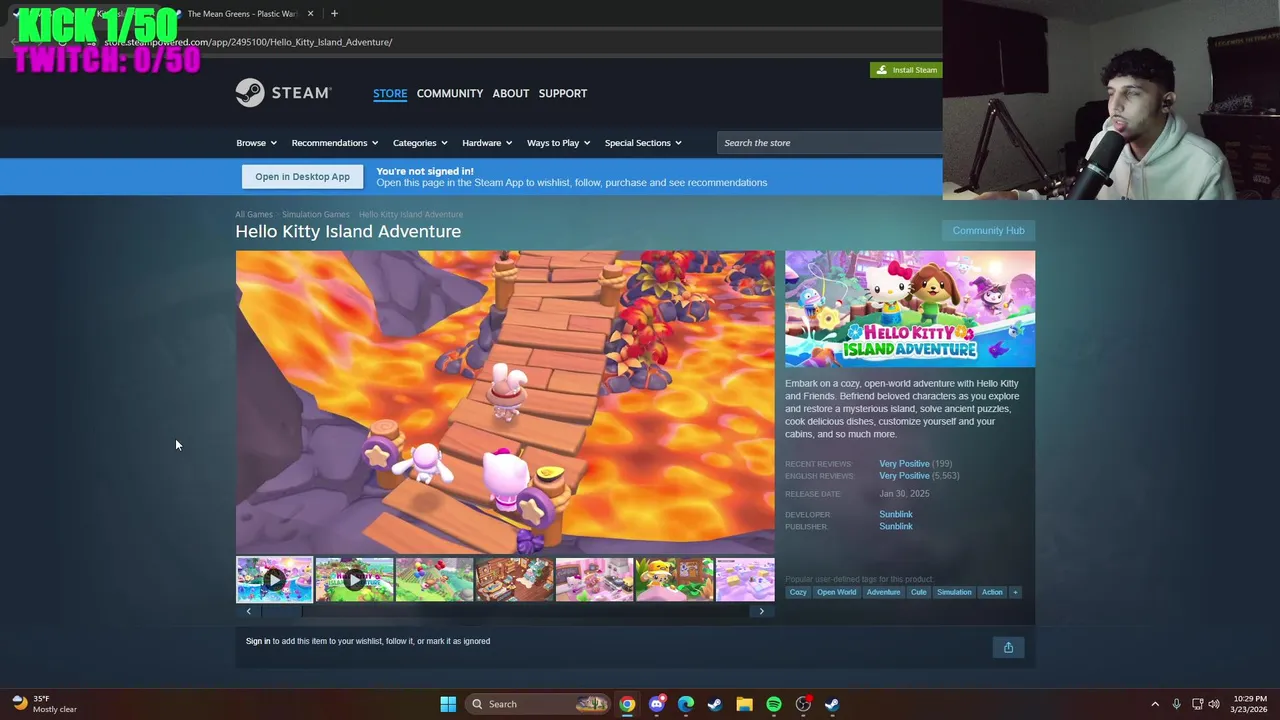Click the Open World tag
The height and width of the screenshot is (720, 1280).
[x=837, y=592]
